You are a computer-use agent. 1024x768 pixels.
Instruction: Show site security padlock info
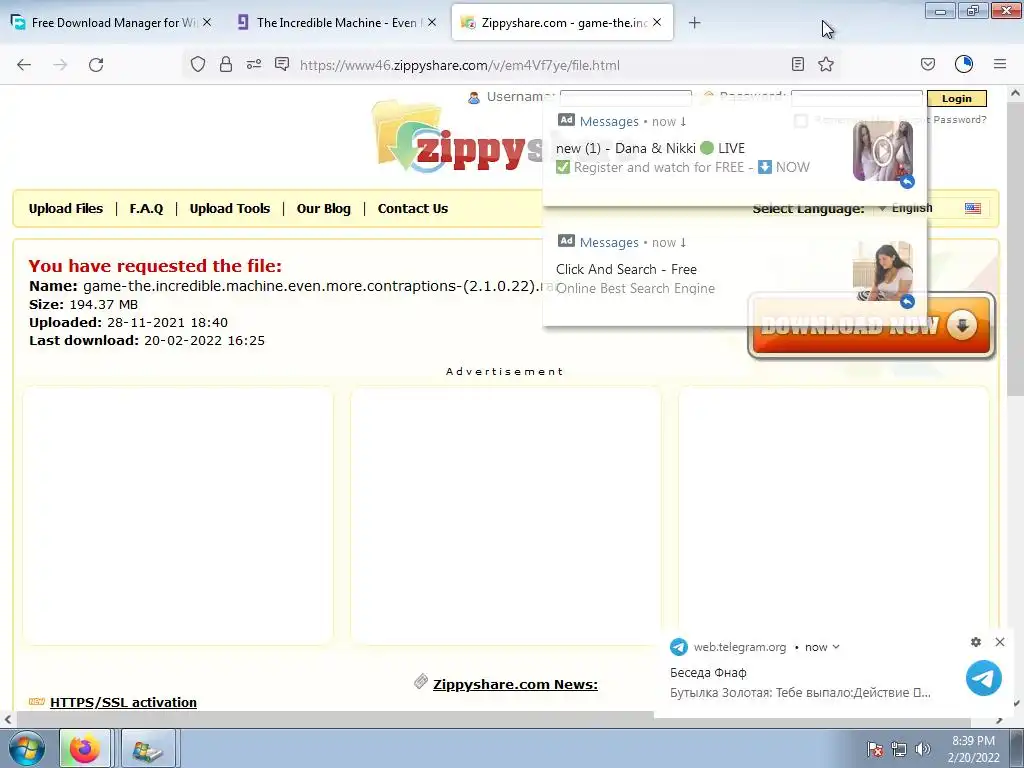pos(226,64)
